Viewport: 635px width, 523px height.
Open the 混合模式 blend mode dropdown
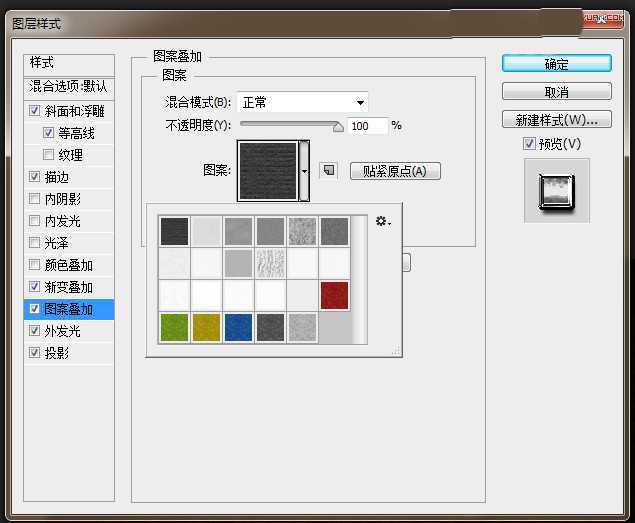(x=302, y=102)
